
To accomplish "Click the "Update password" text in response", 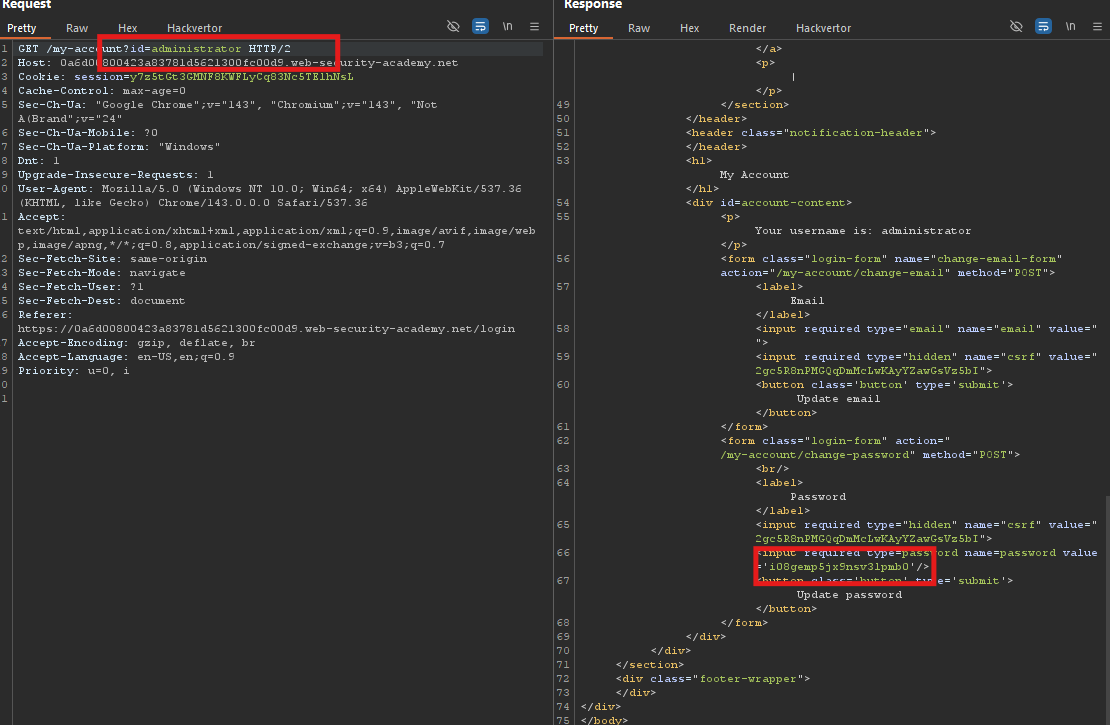I will pyautogui.click(x=849, y=595).
